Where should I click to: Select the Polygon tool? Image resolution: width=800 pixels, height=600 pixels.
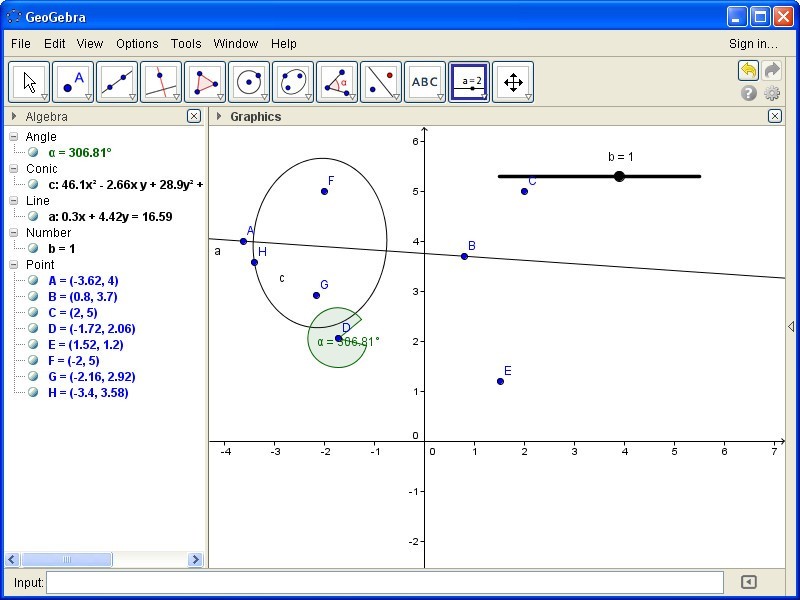[205, 82]
